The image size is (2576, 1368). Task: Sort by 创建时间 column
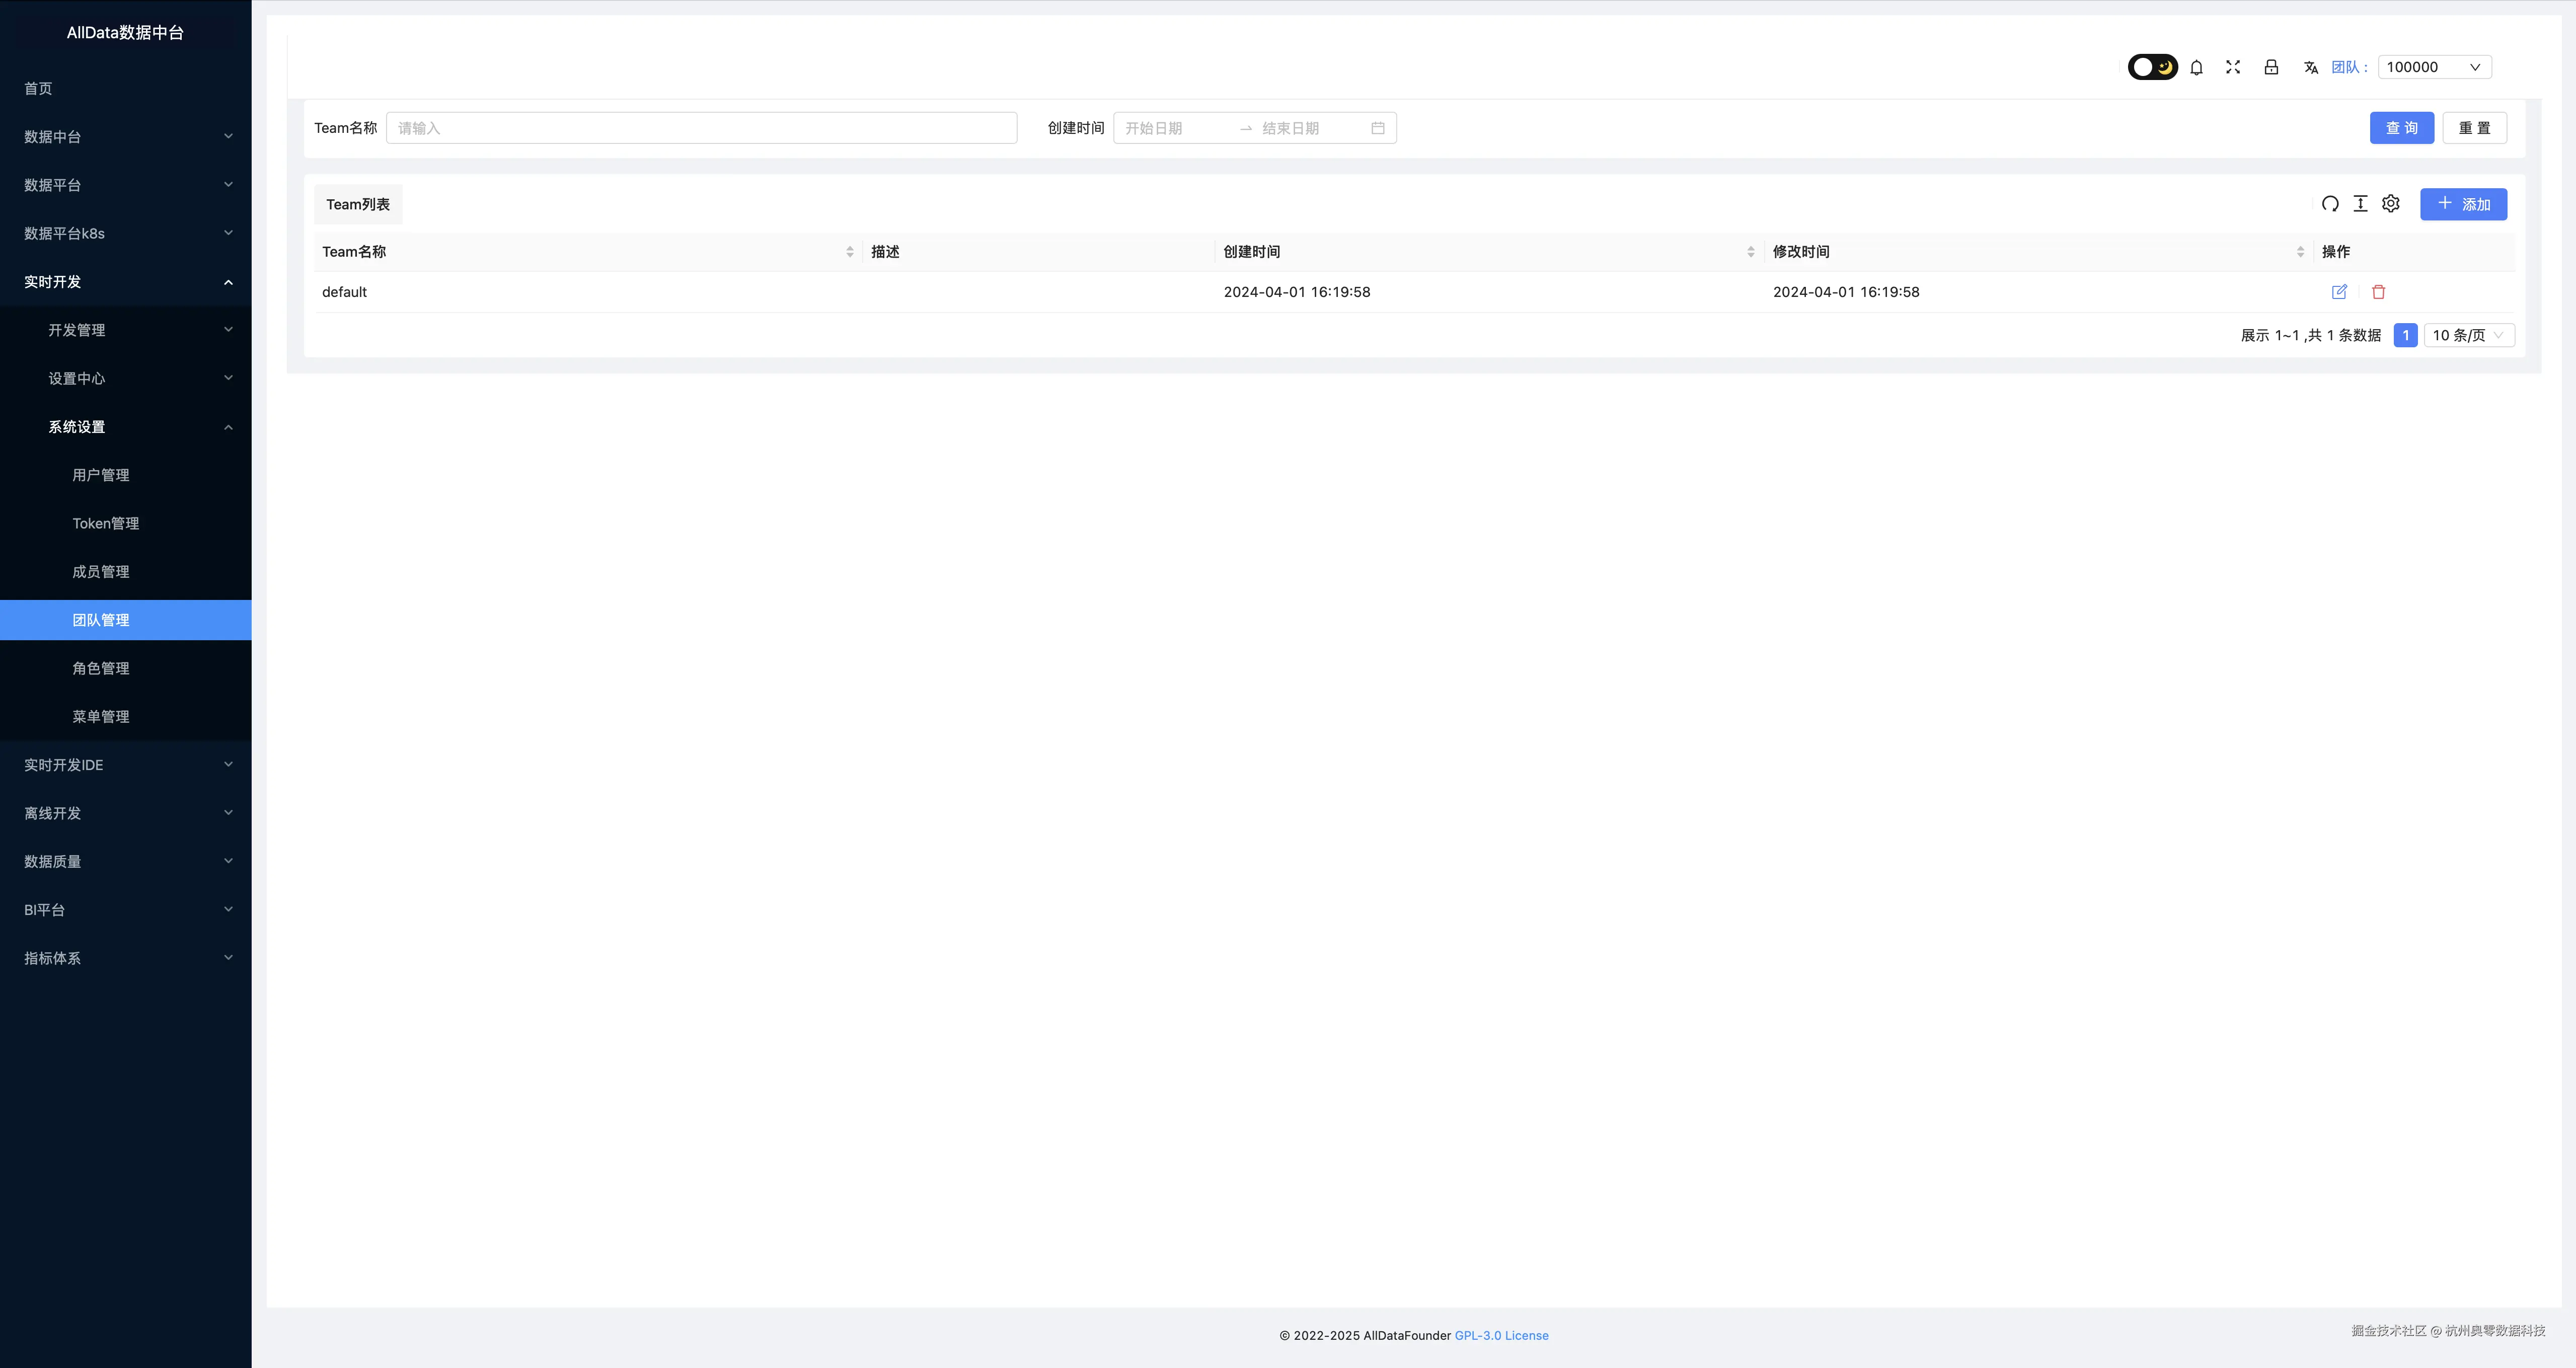click(1750, 252)
